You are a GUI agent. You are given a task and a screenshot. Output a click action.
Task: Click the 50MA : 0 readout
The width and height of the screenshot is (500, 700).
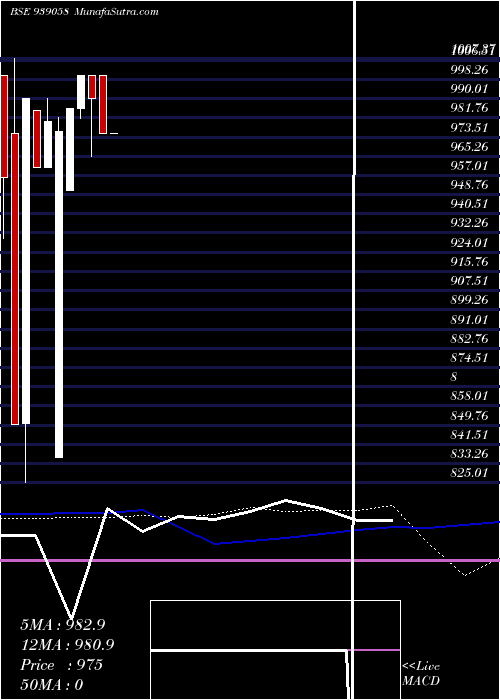(x=52, y=685)
